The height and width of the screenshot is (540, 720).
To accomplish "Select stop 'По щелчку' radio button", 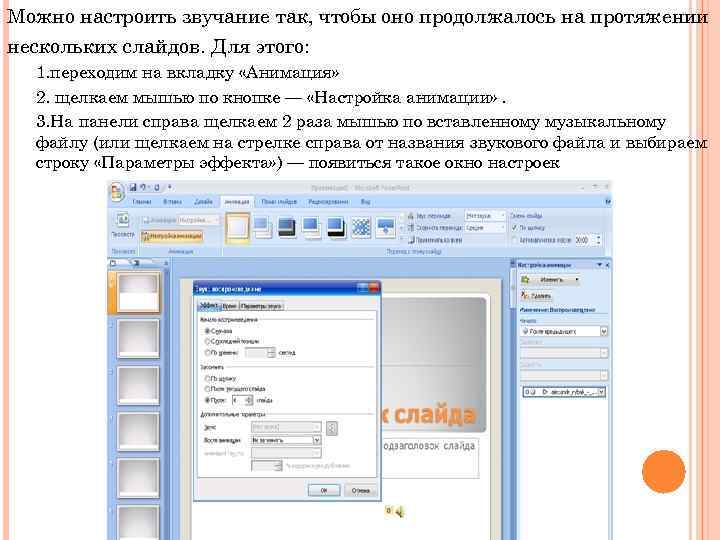I will pyautogui.click(x=207, y=378).
